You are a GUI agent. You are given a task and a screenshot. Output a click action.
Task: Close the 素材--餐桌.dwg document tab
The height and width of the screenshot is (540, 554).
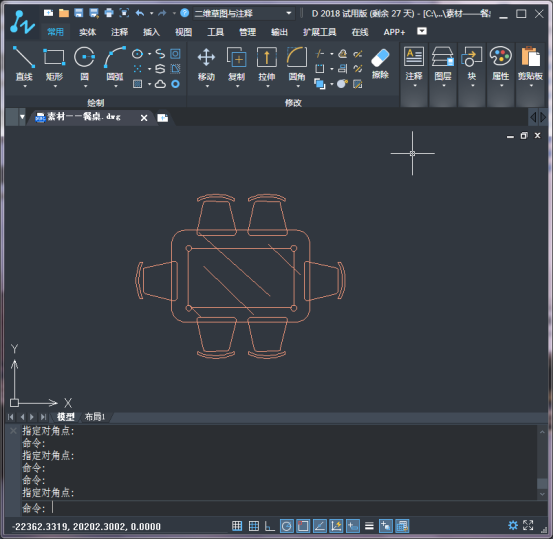[x=144, y=118]
